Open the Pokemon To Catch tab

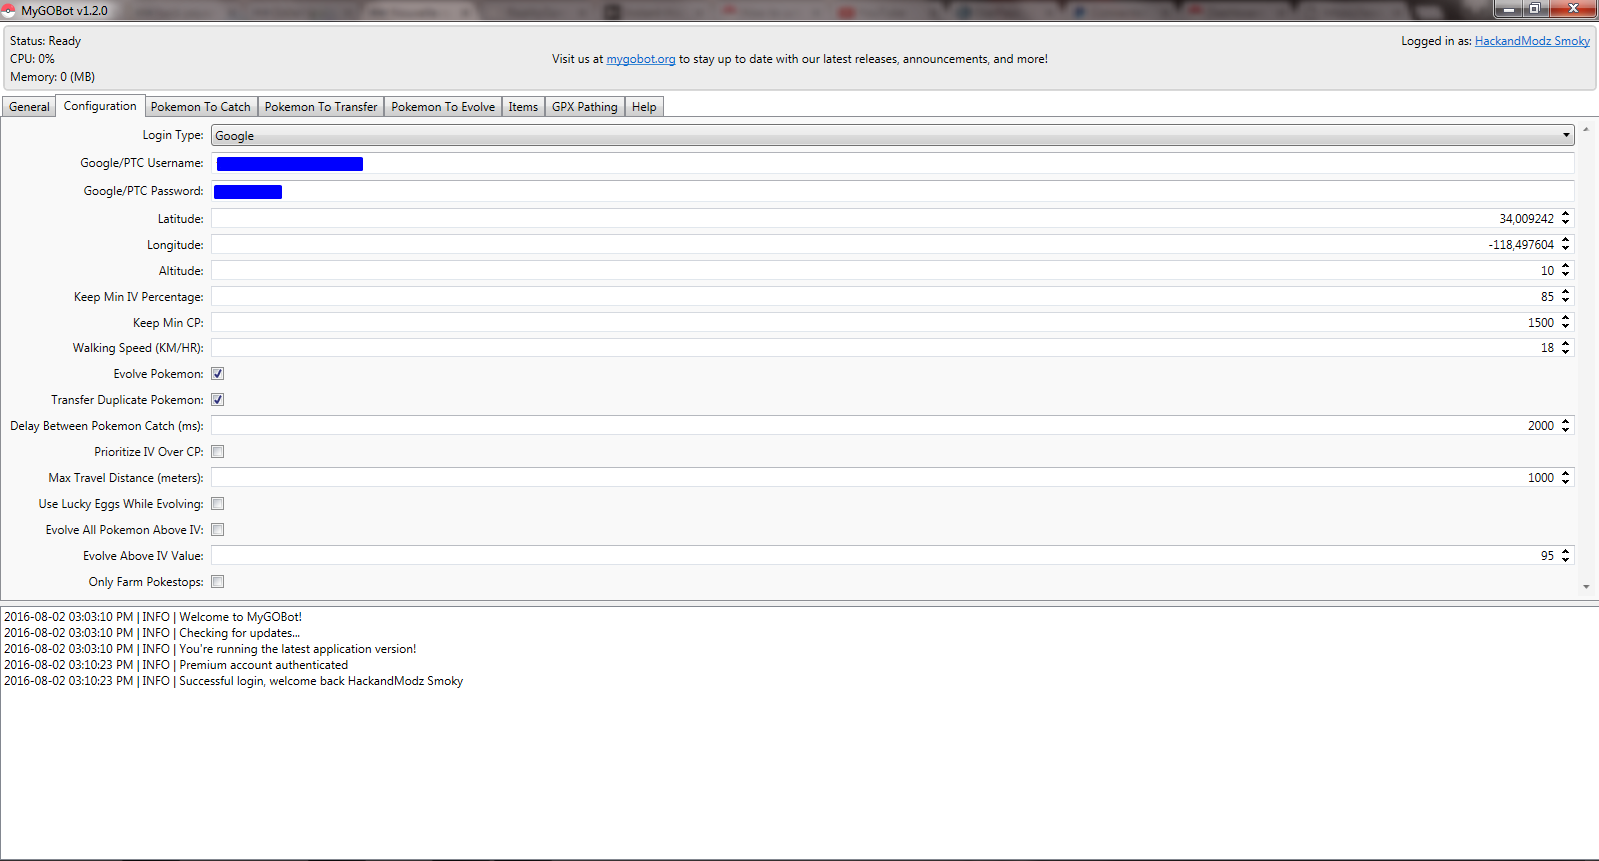coord(201,107)
